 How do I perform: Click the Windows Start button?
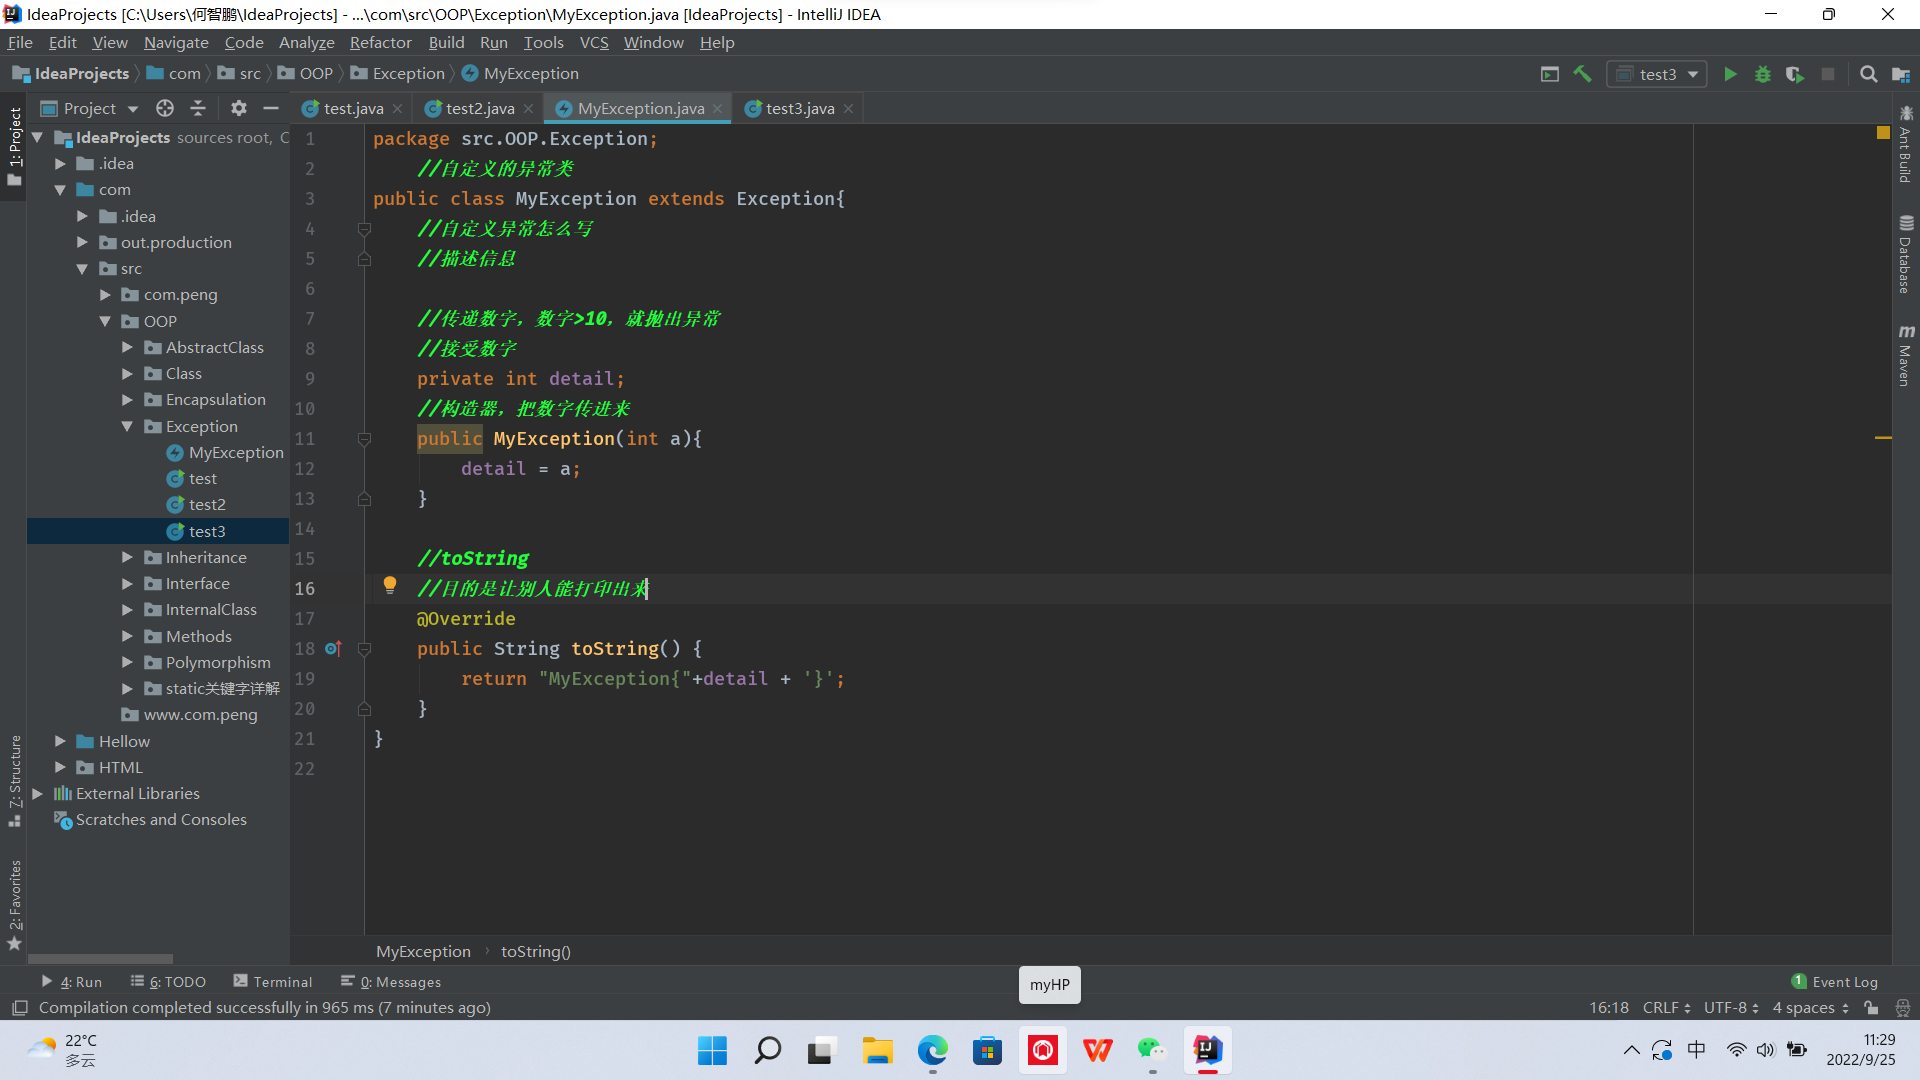point(712,1050)
